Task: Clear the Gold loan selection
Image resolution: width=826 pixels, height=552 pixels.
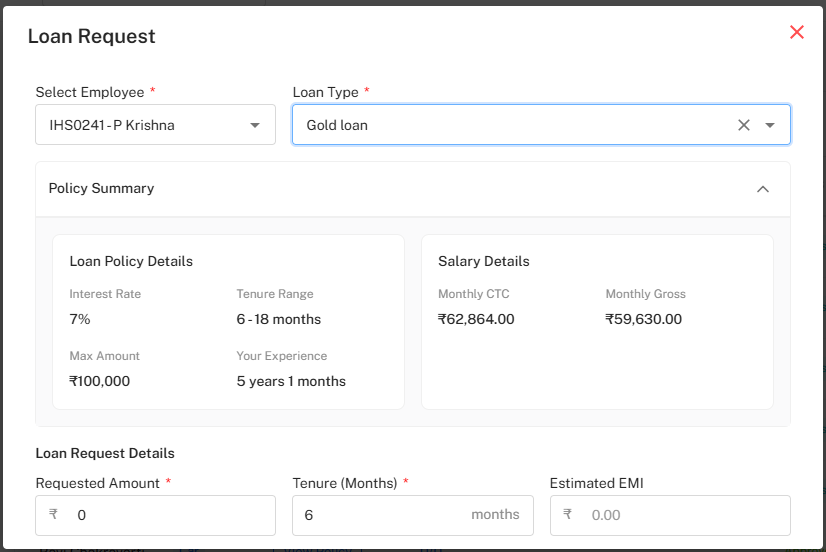Action: tap(743, 125)
